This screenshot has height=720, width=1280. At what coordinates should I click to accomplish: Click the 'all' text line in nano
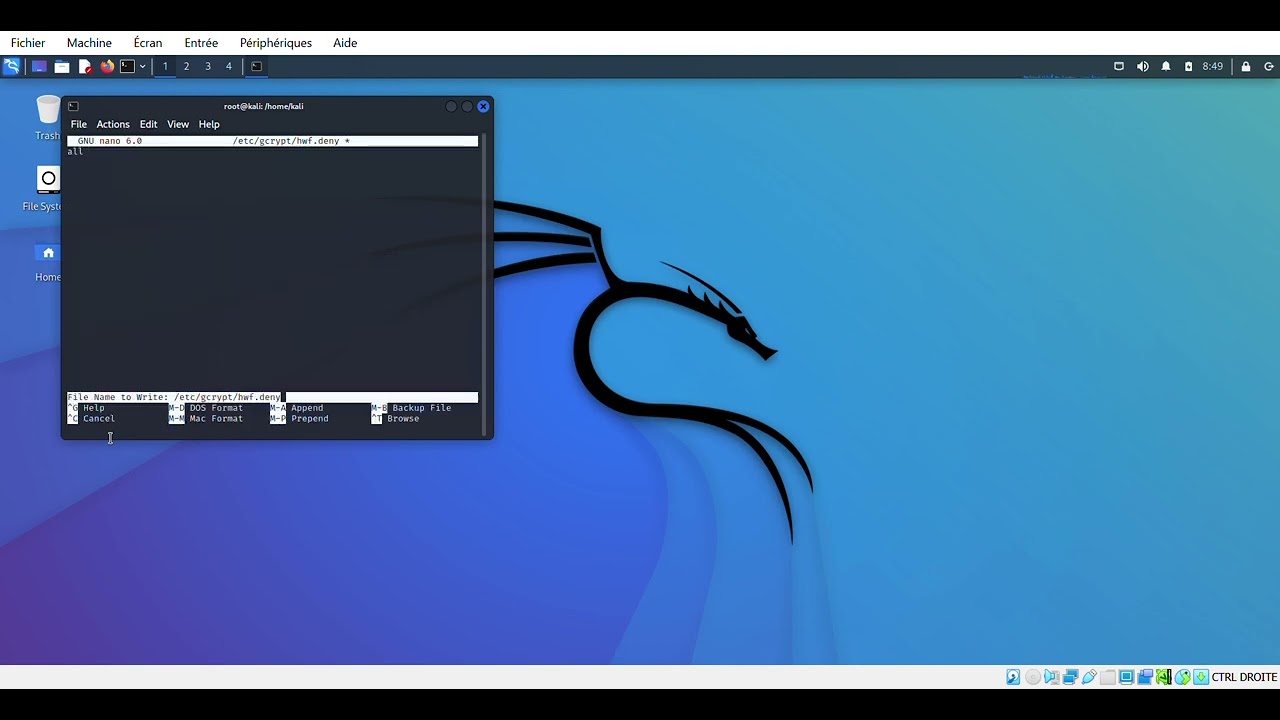coord(75,152)
